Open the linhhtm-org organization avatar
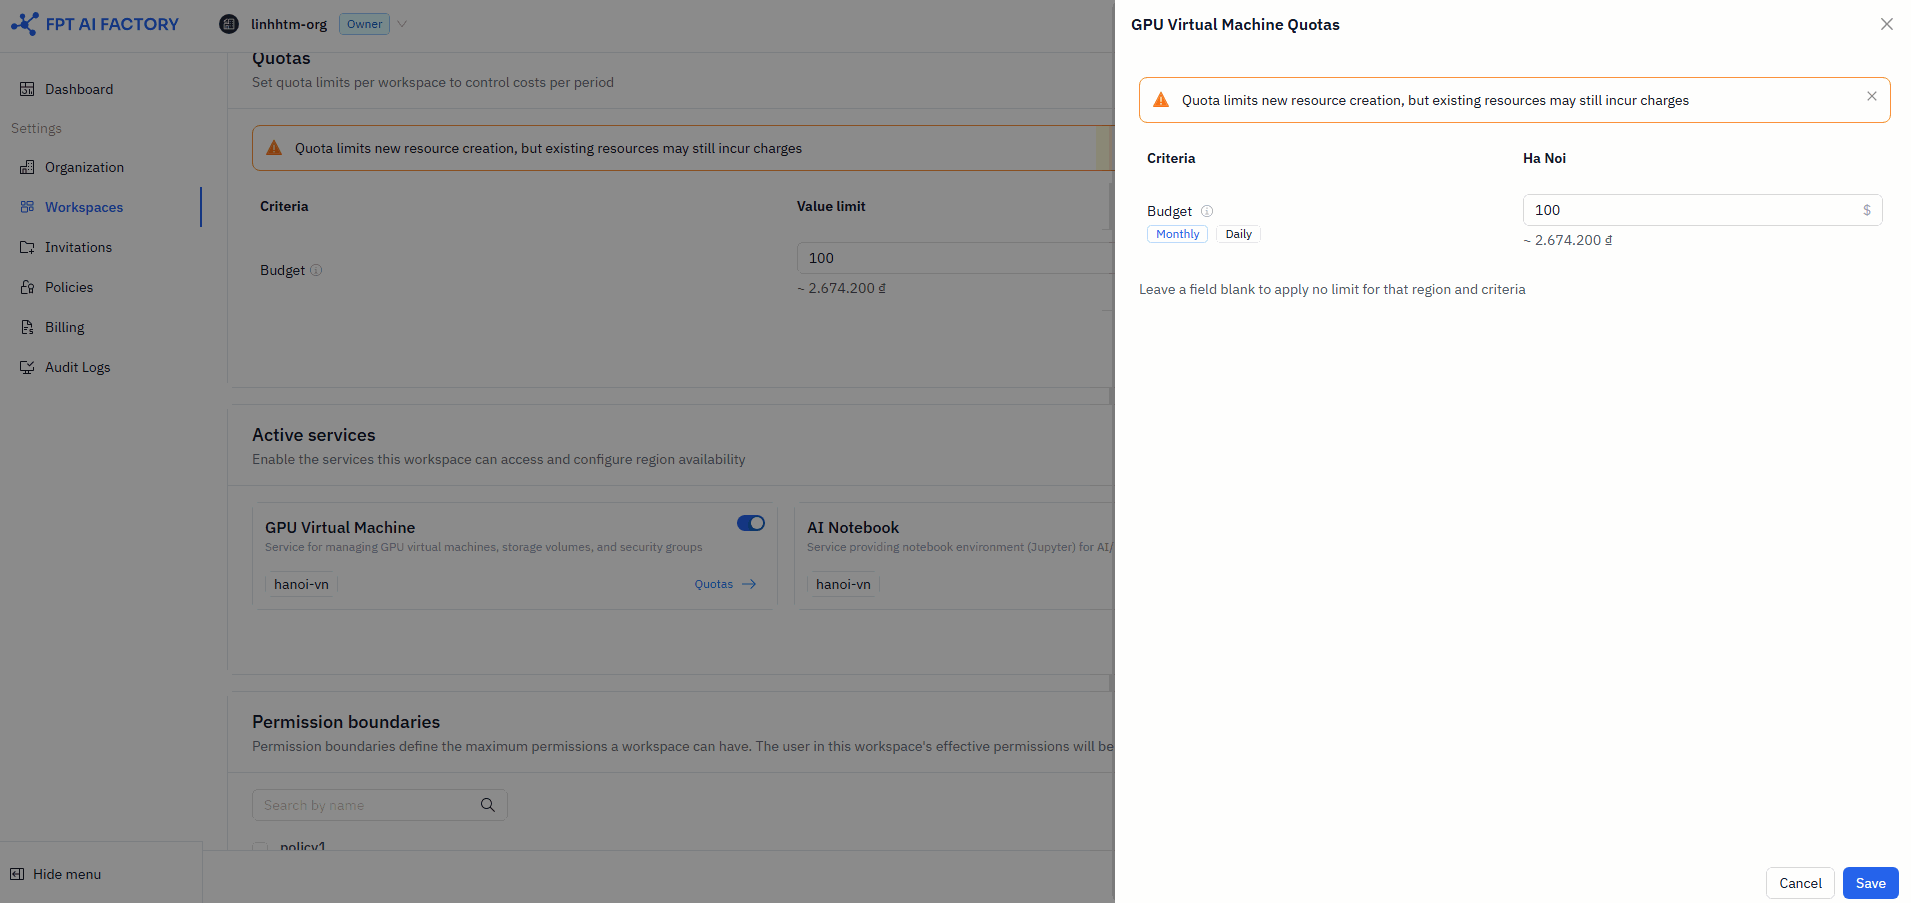The image size is (1911, 903). [229, 24]
